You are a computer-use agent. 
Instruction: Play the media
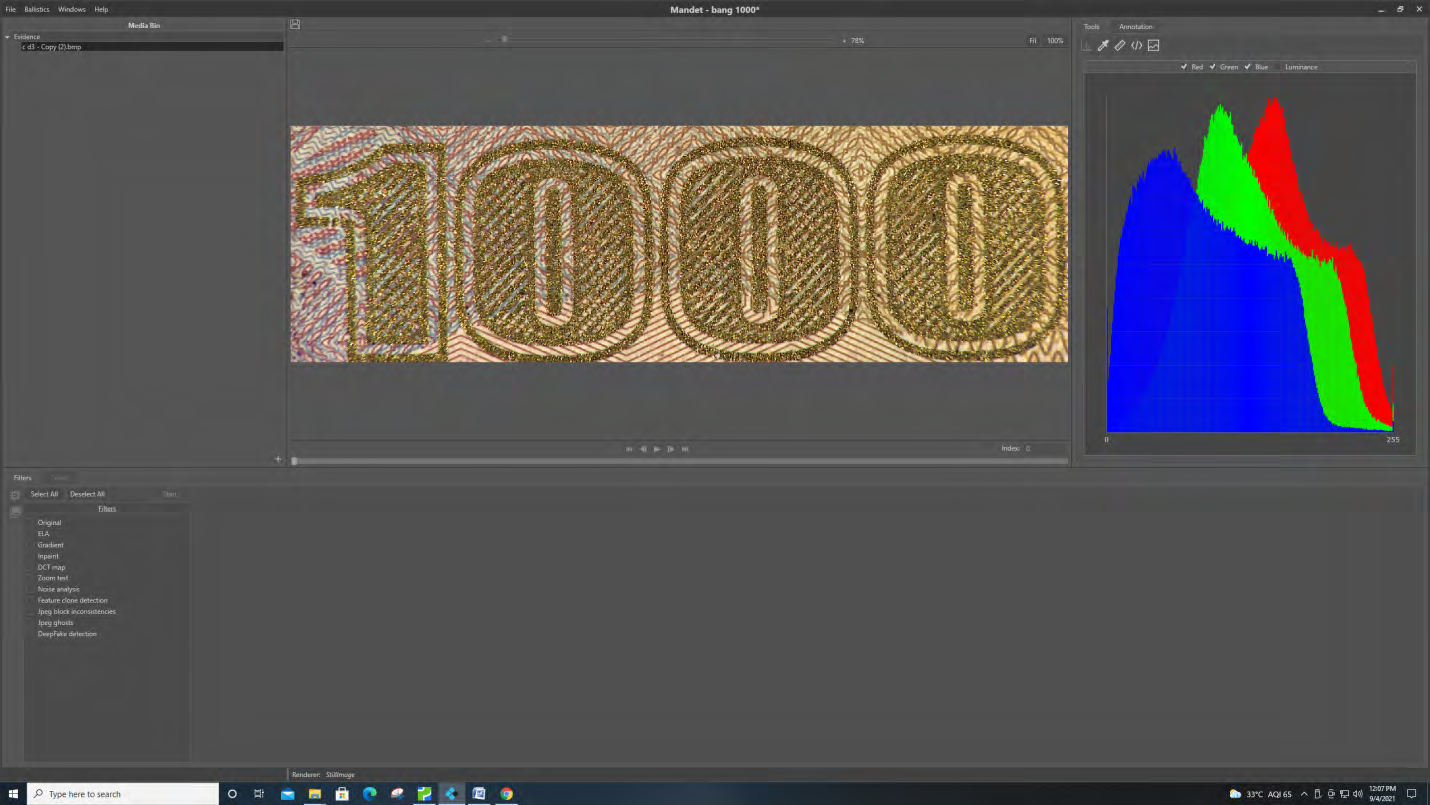[x=657, y=449]
